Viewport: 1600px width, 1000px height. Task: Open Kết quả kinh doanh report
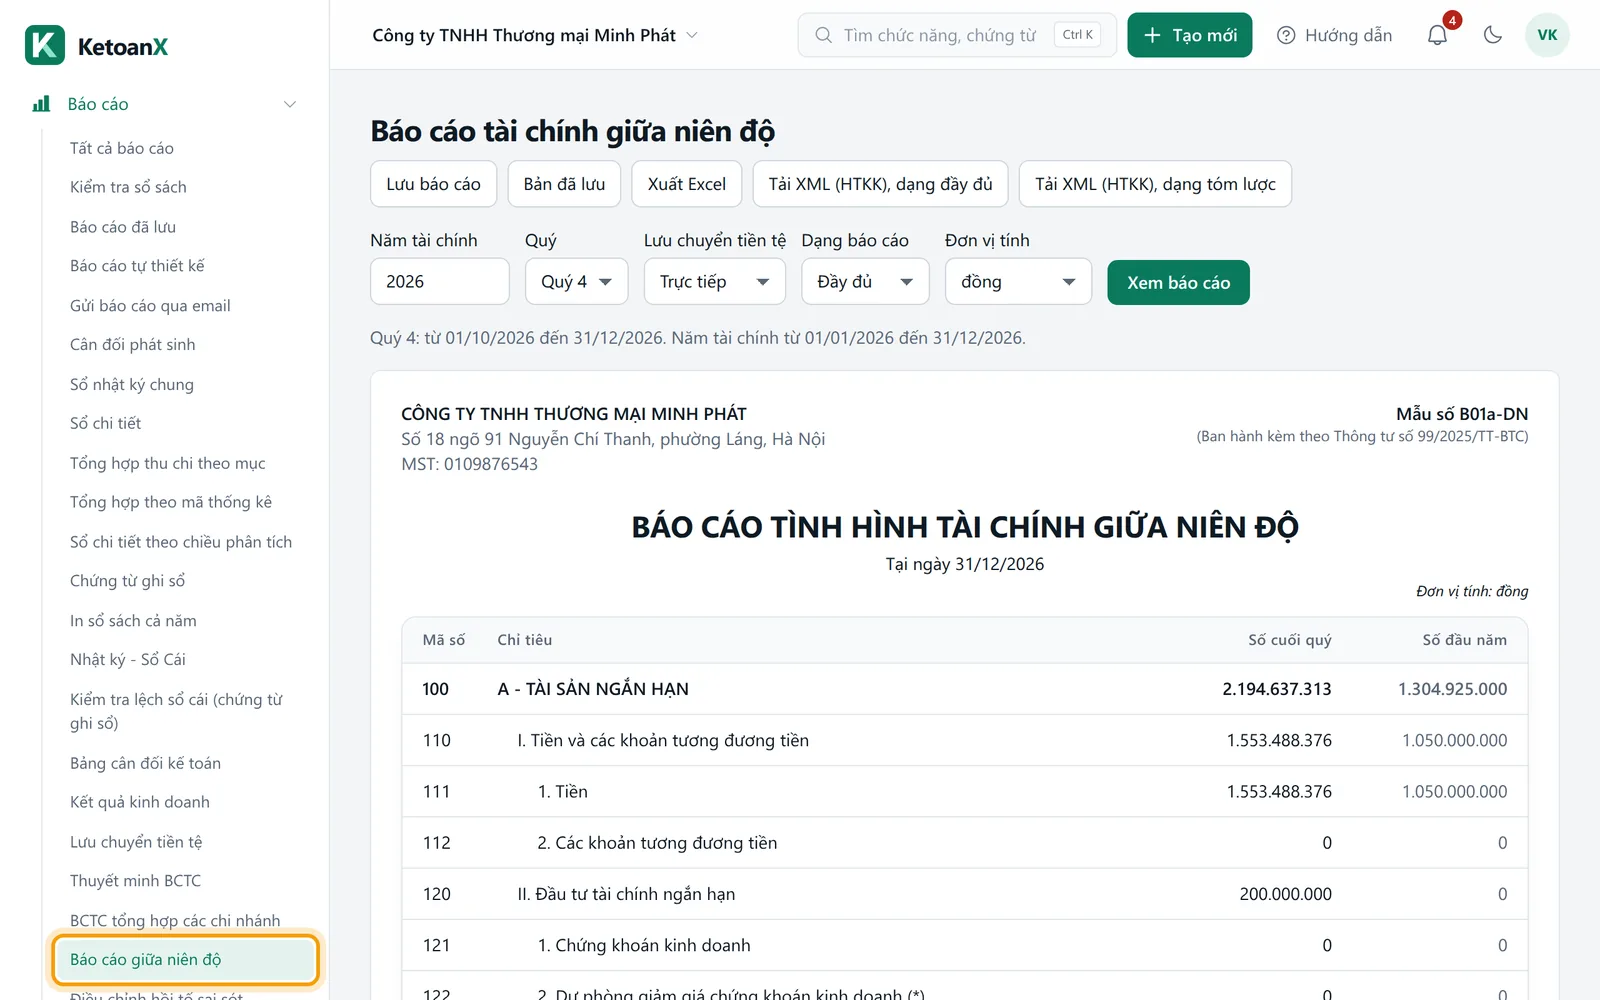140,802
